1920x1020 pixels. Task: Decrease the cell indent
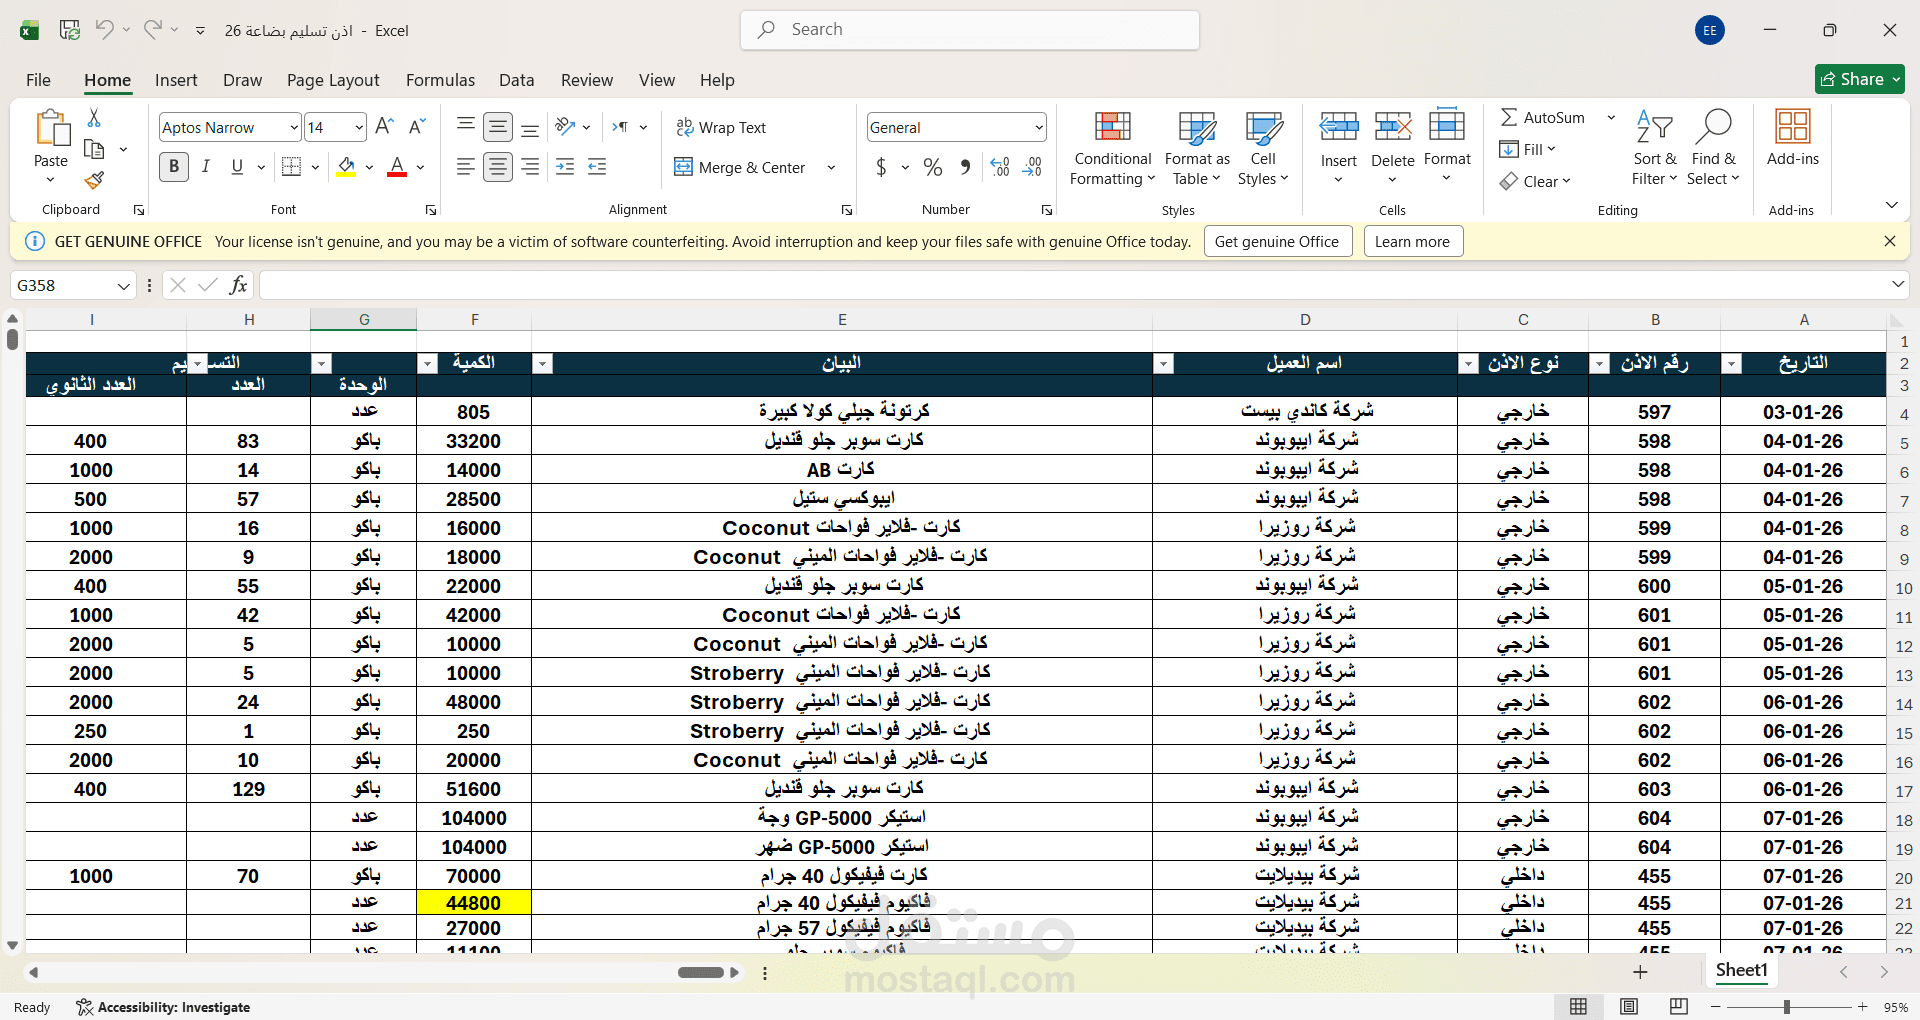point(565,167)
